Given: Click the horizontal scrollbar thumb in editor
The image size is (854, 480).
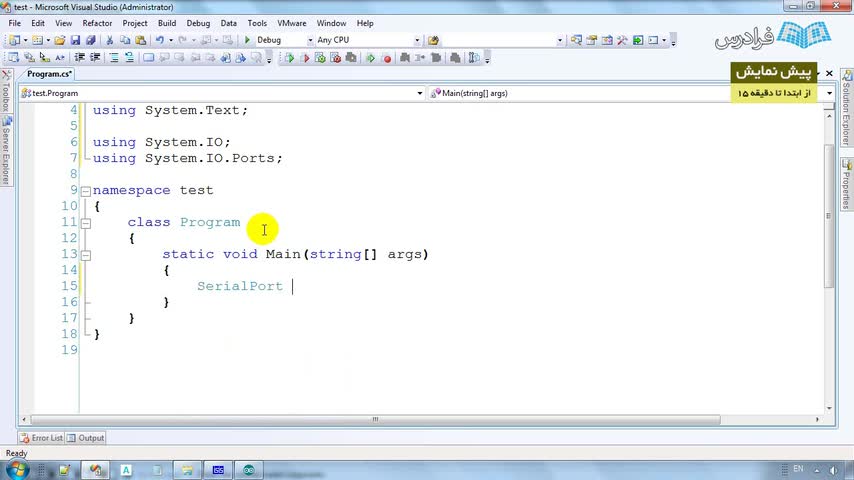Looking at the screenshot, I should (375, 420).
